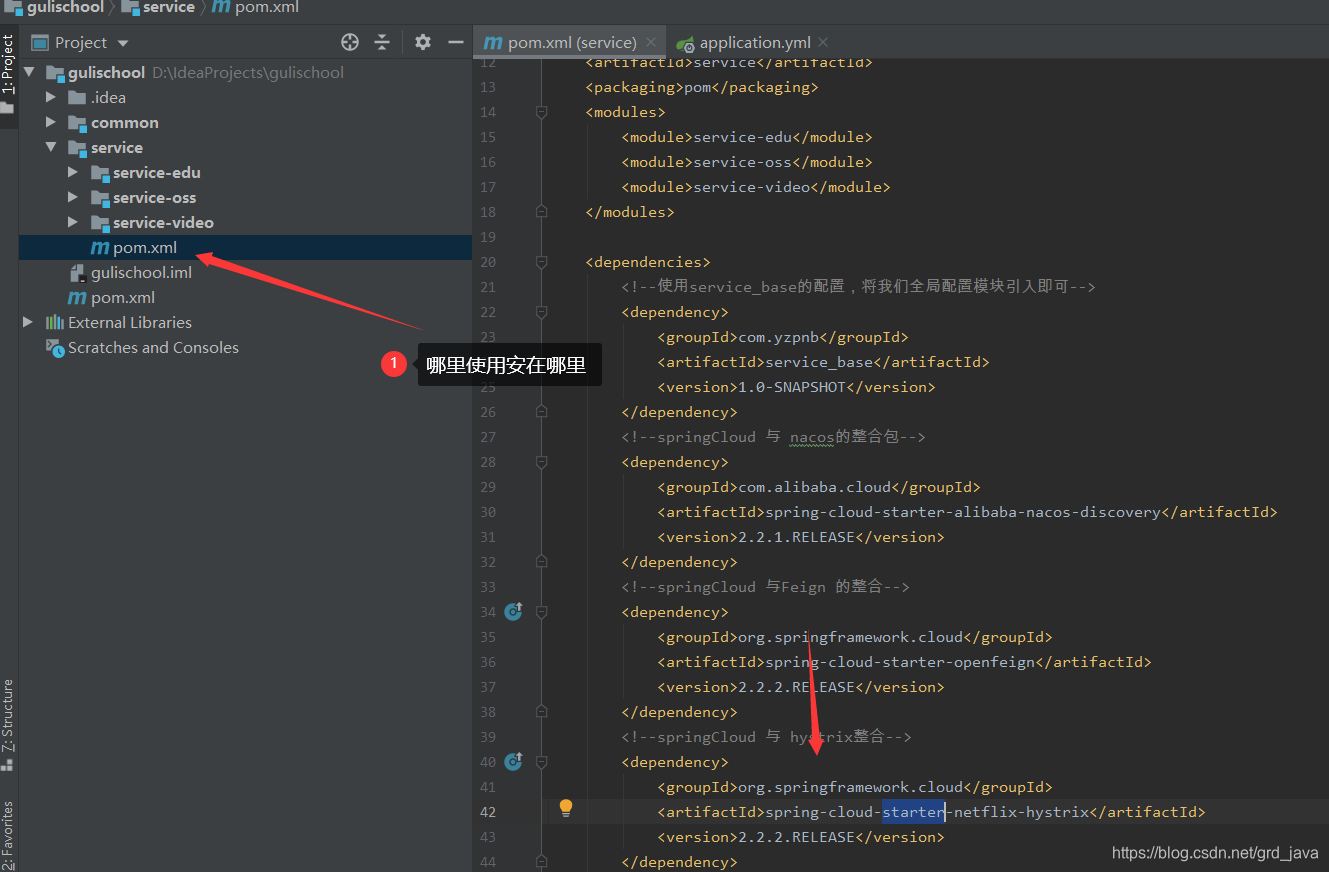This screenshot has height=872, width=1329.
Task: Click the Scratches and Consoles icon
Action: [x=54, y=347]
